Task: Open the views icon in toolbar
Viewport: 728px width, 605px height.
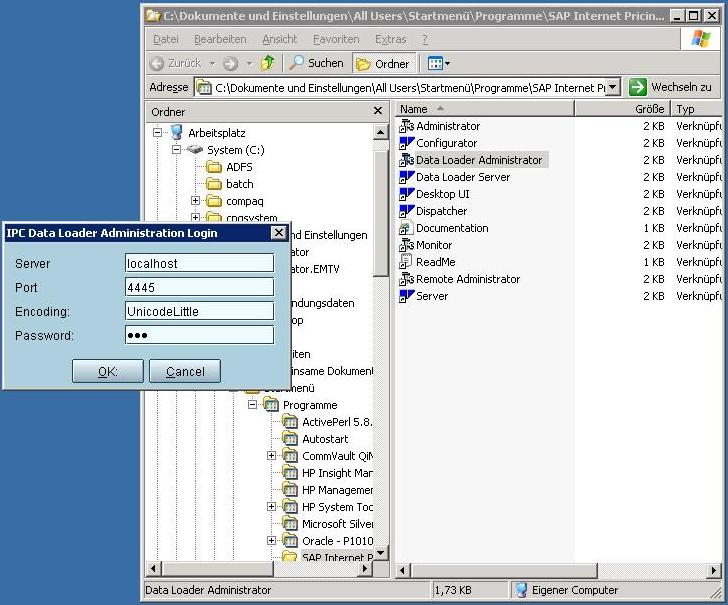Action: coord(436,63)
